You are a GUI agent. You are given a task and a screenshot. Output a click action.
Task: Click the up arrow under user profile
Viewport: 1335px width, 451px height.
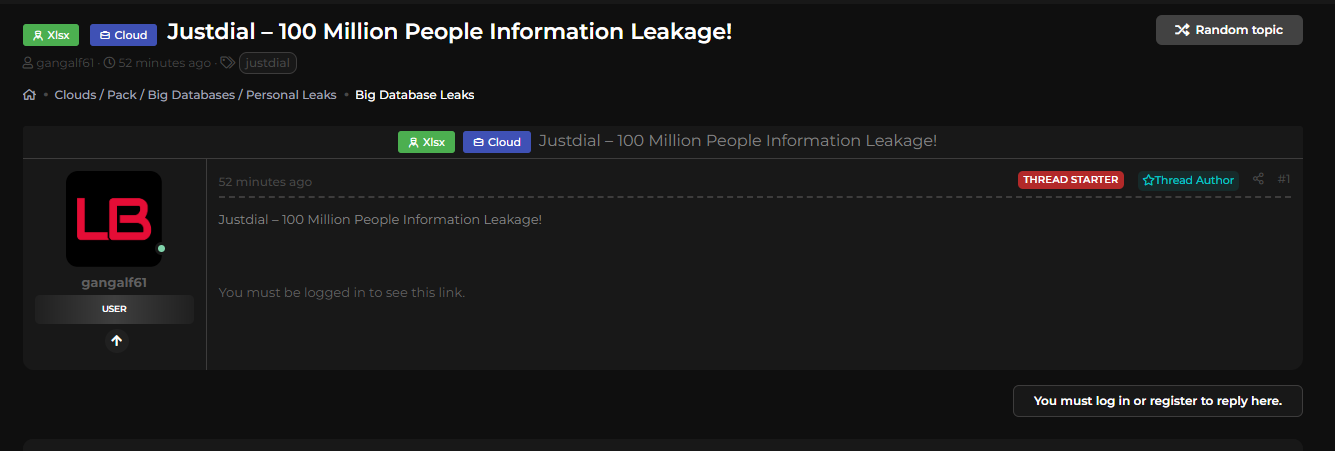point(116,341)
